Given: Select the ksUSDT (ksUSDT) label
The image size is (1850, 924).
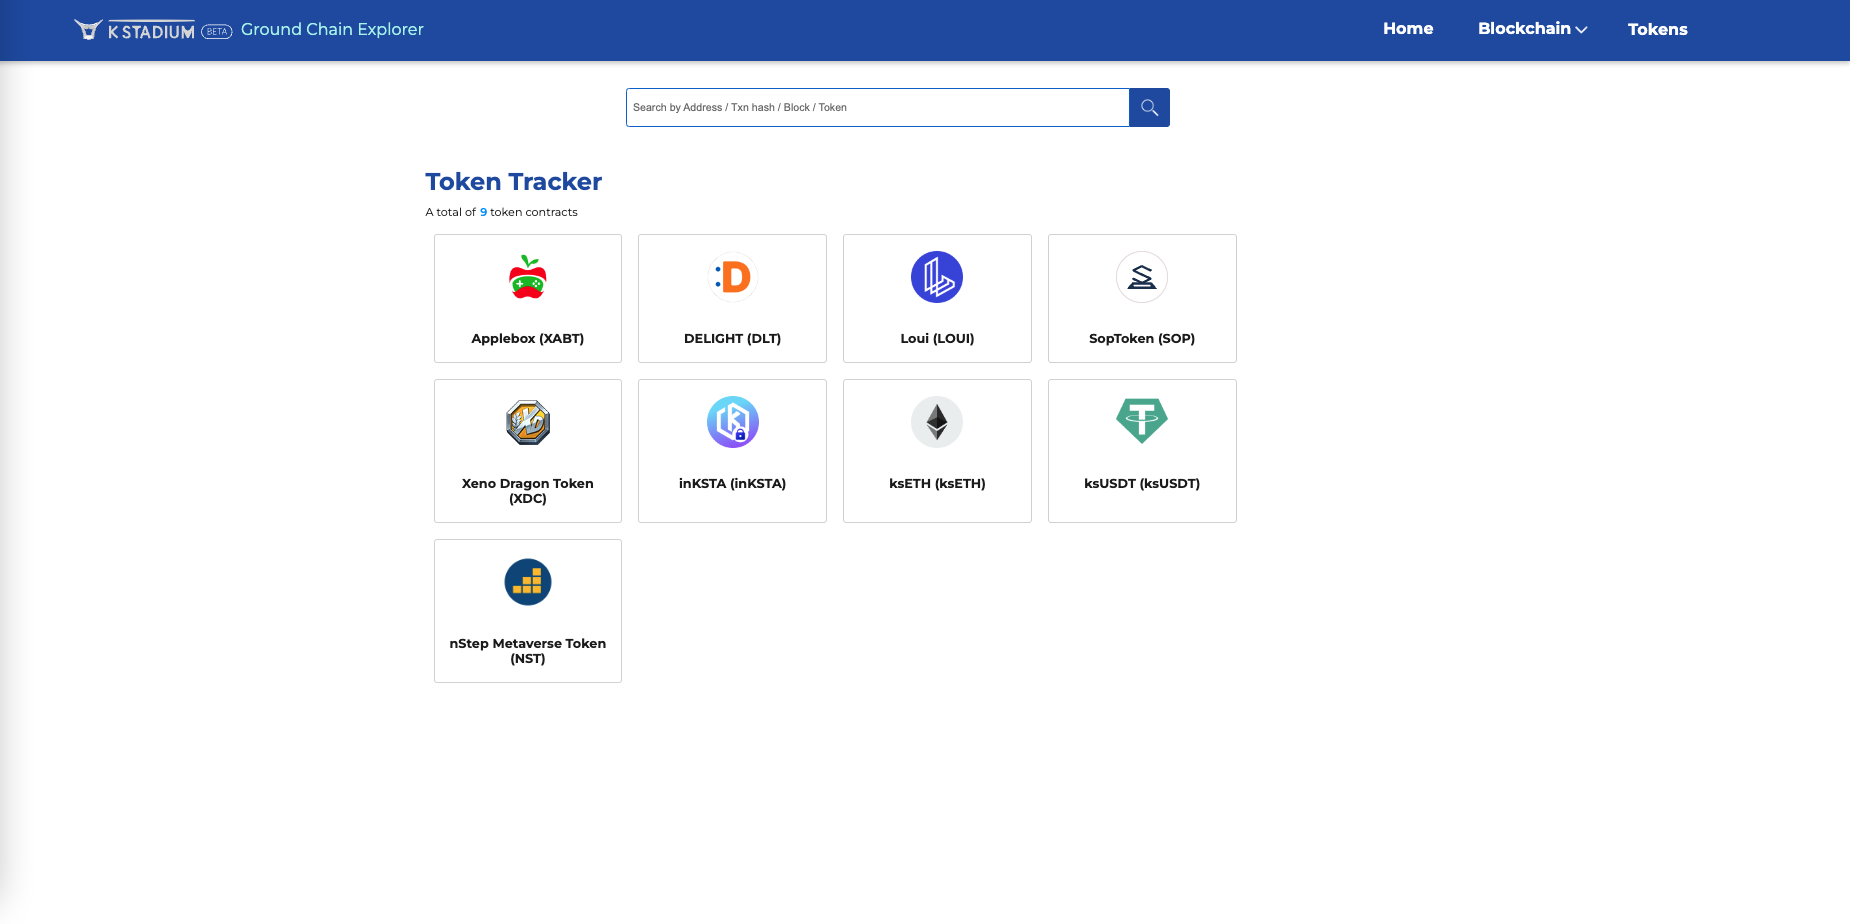Looking at the screenshot, I should click(x=1142, y=483).
